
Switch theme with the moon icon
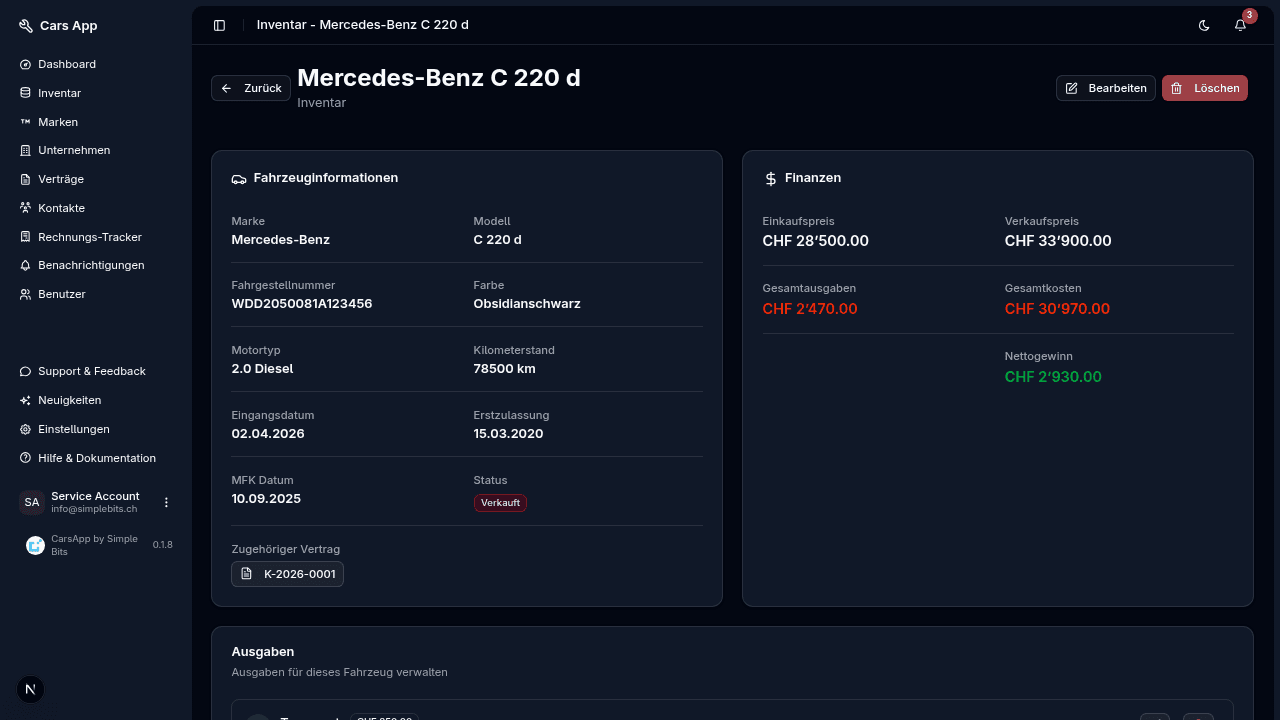(x=1204, y=25)
